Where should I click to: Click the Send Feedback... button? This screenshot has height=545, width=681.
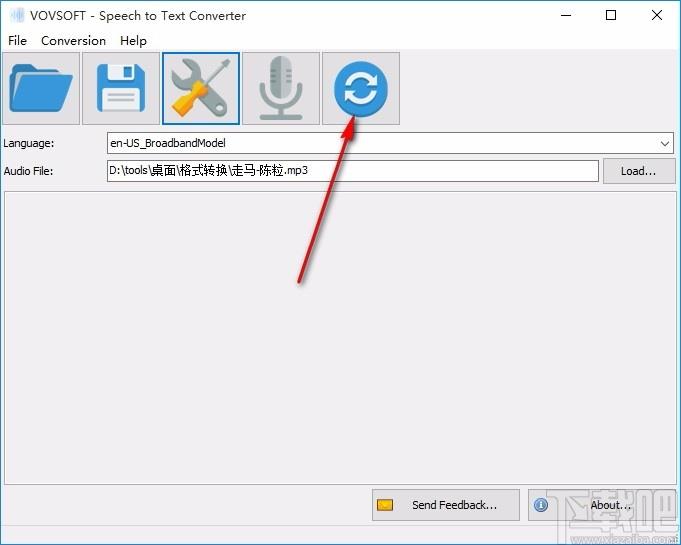point(446,505)
